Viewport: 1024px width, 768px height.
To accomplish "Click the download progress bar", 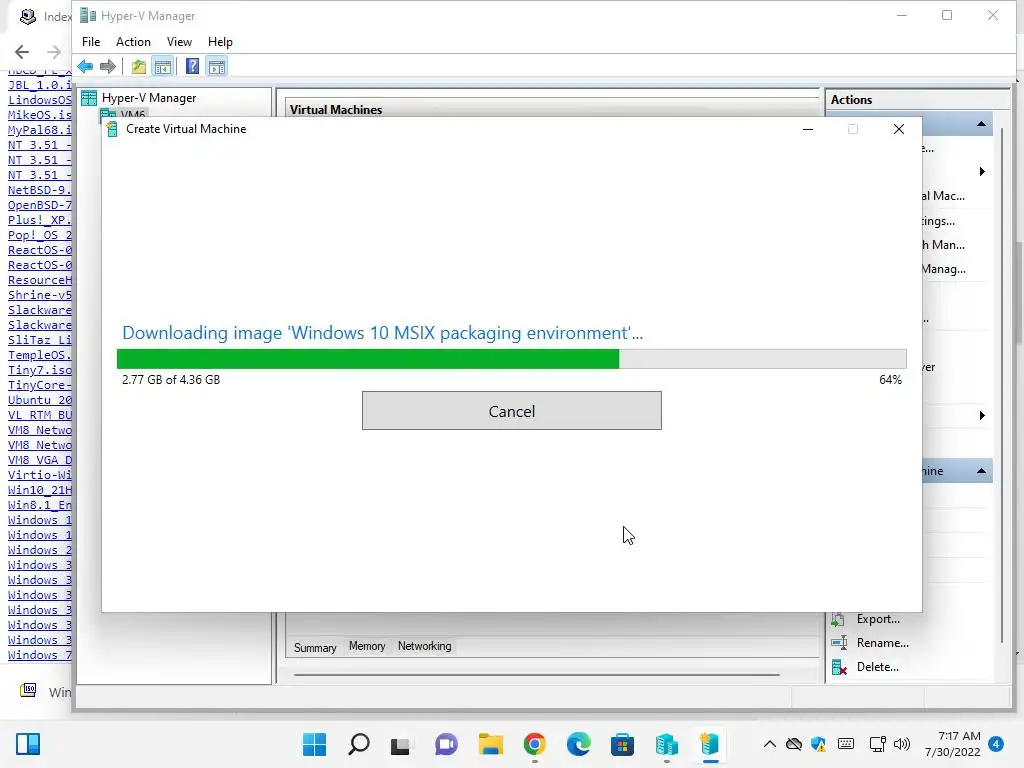I will pos(511,359).
